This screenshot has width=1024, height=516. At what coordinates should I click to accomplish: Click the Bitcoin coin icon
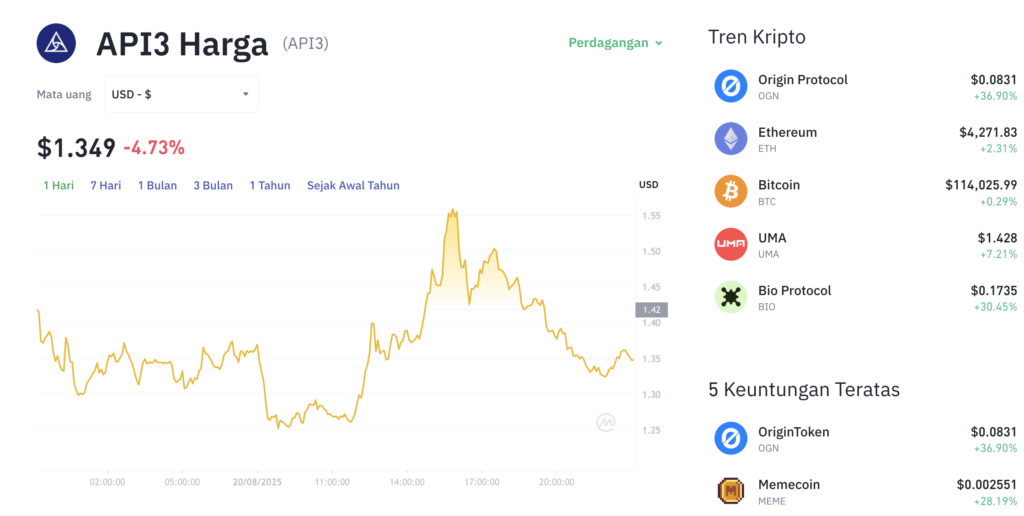click(x=730, y=192)
